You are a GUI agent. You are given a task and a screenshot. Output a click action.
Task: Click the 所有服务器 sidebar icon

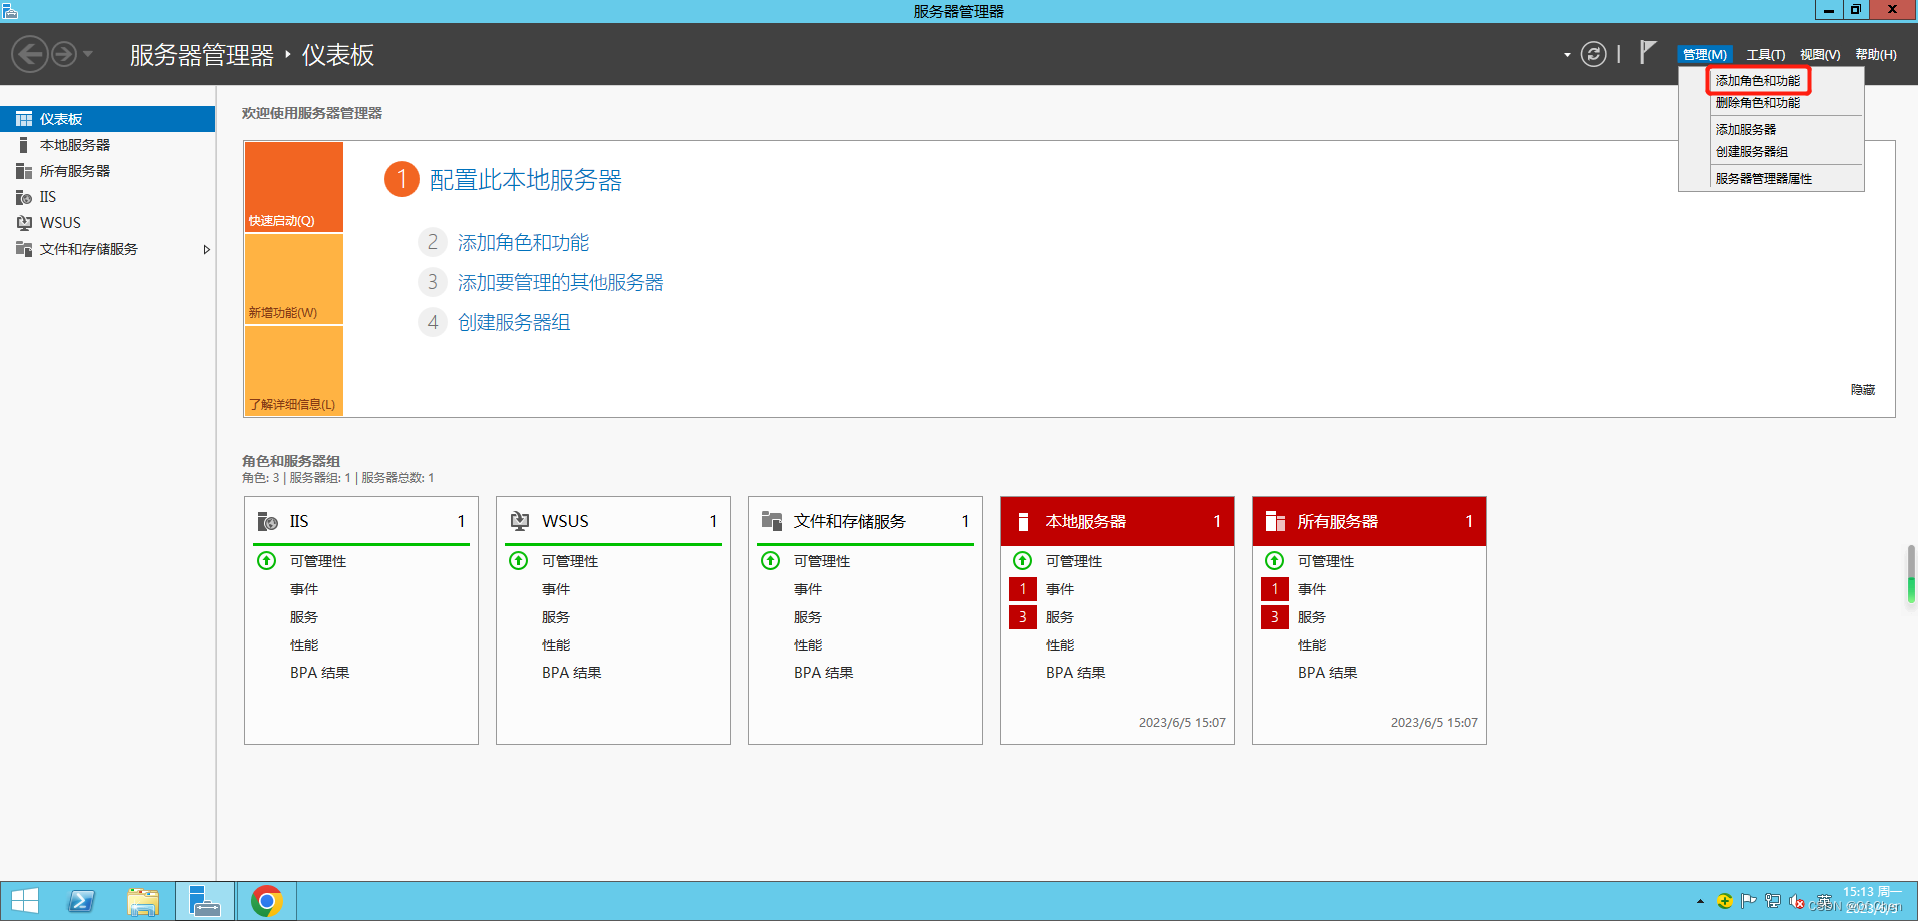click(24, 171)
